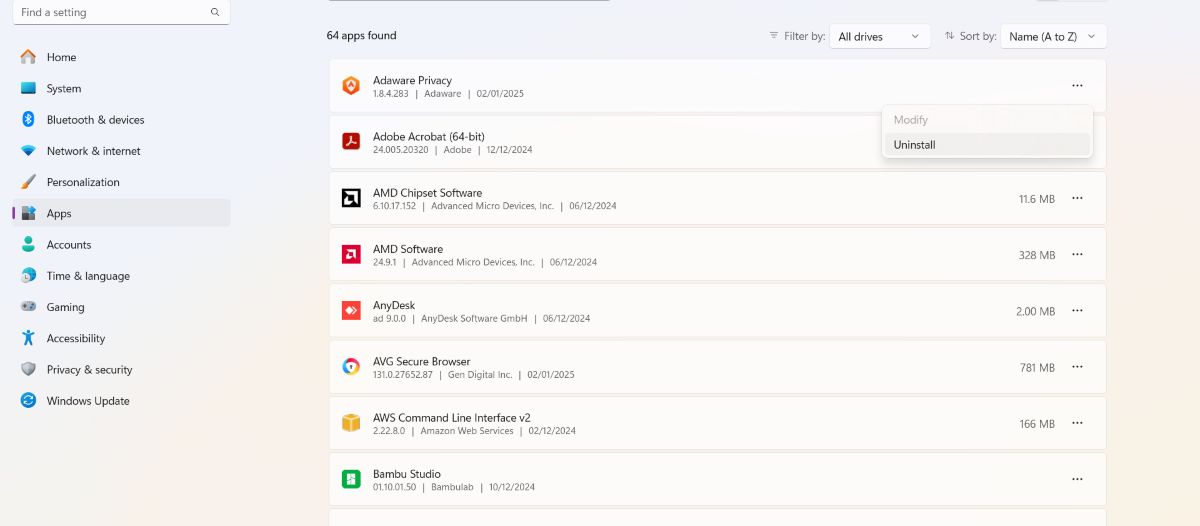Click the Bambu Studio app icon
Image resolution: width=1200 pixels, height=526 pixels.
[351, 479]
